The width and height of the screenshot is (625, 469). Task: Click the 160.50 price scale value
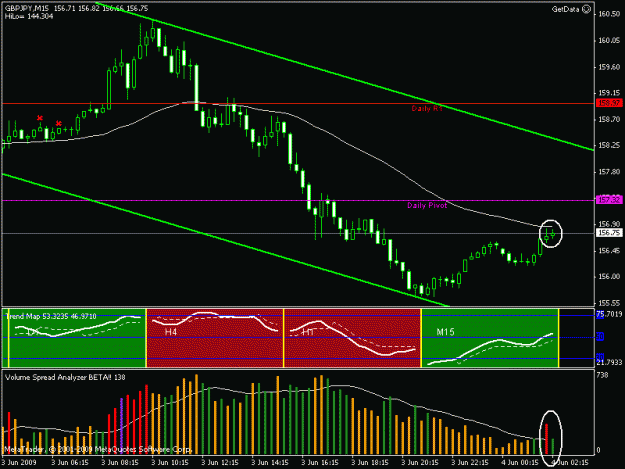pos(609,14)
